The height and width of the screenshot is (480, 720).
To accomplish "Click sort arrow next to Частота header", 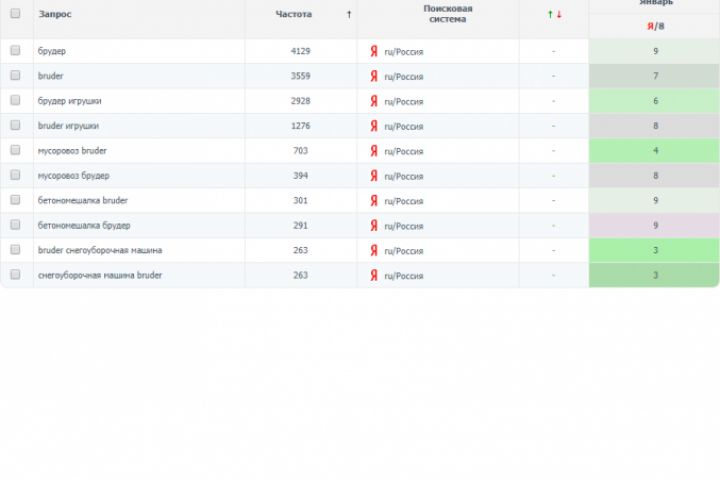I will click(x=349, y=15).
